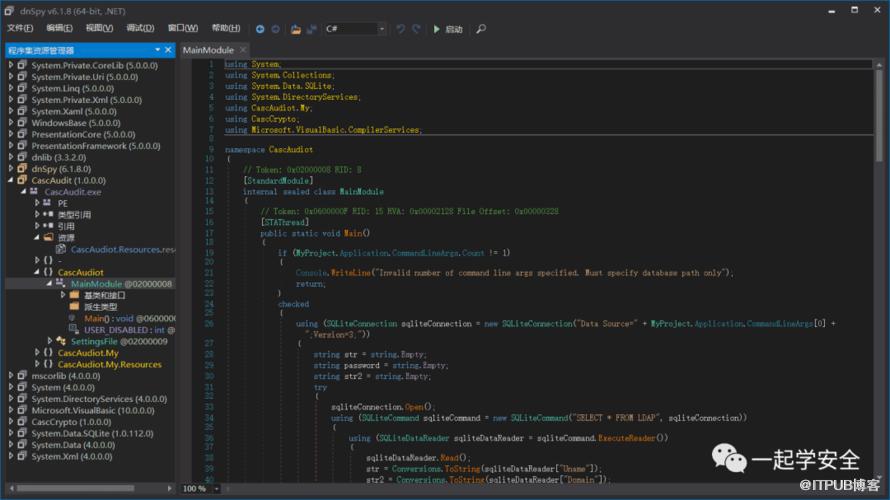
Task: Expand the WindowsBase (5.0.0.0) node
Action: (11, 123)
